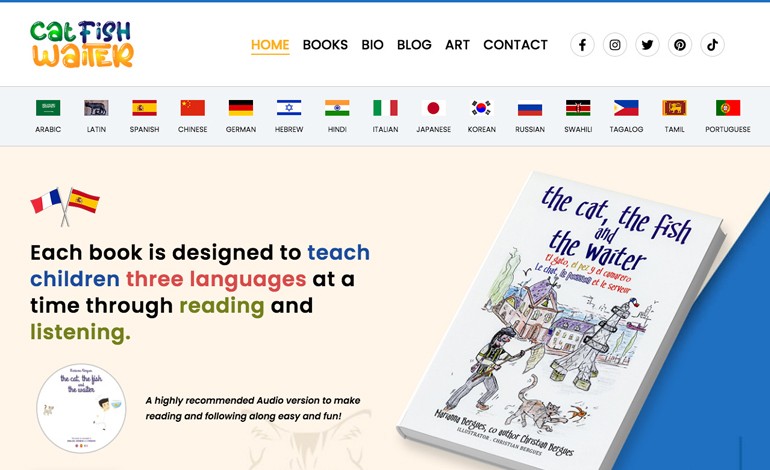Open the ART menu item
This screenshot has width=770, height=470.
(457, 45)
